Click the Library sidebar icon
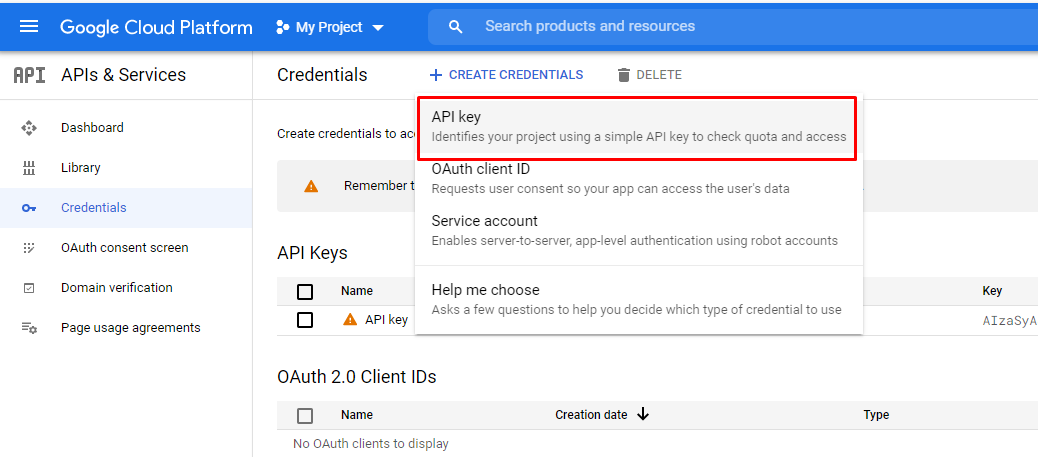 coord(28,168)
